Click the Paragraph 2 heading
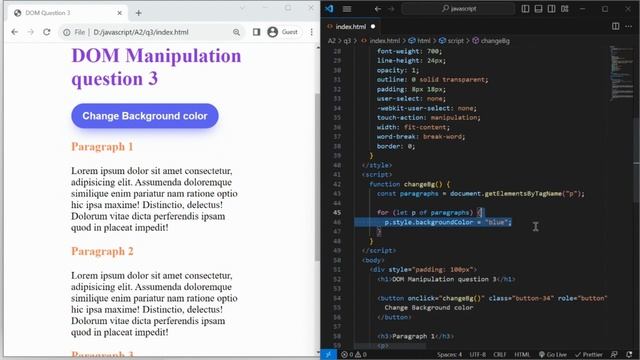 [102, 251]
